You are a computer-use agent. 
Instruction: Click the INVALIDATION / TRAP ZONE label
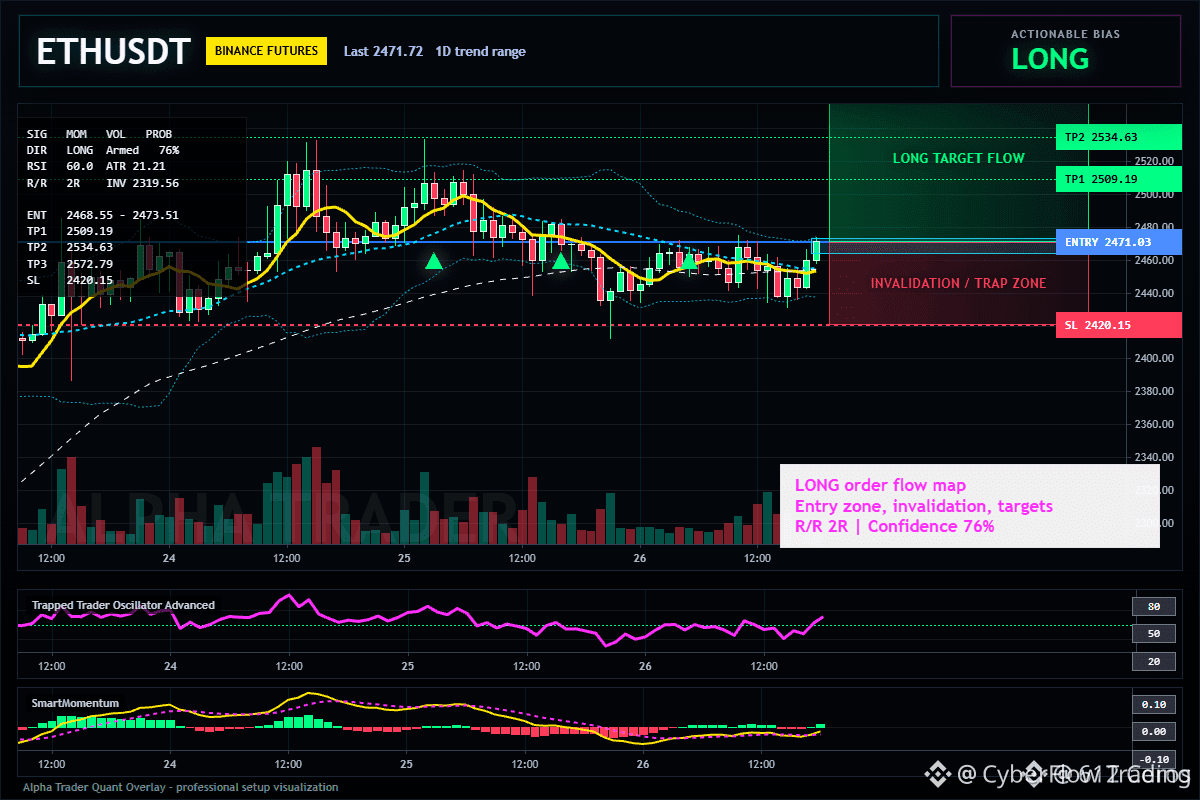[x=958, y=283]
